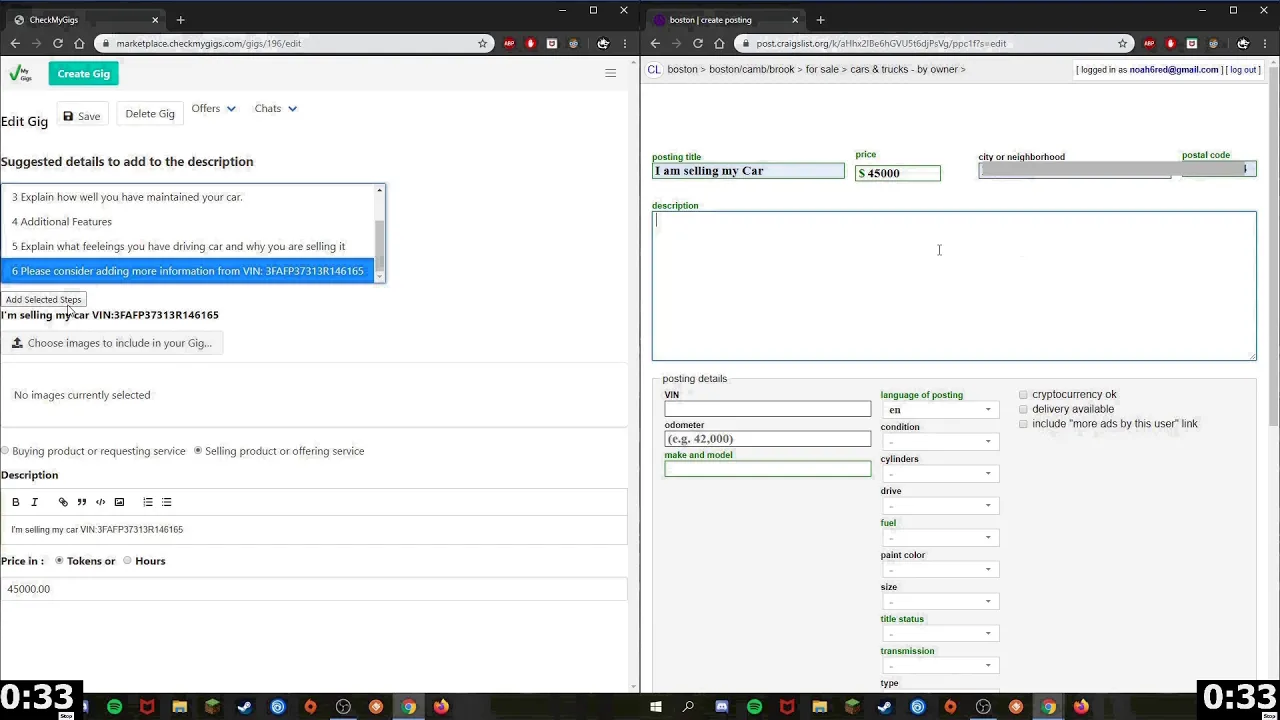Open Firefox from the right taskbar
This screenshot has height=720, width=1280.
coord(1081,707)
